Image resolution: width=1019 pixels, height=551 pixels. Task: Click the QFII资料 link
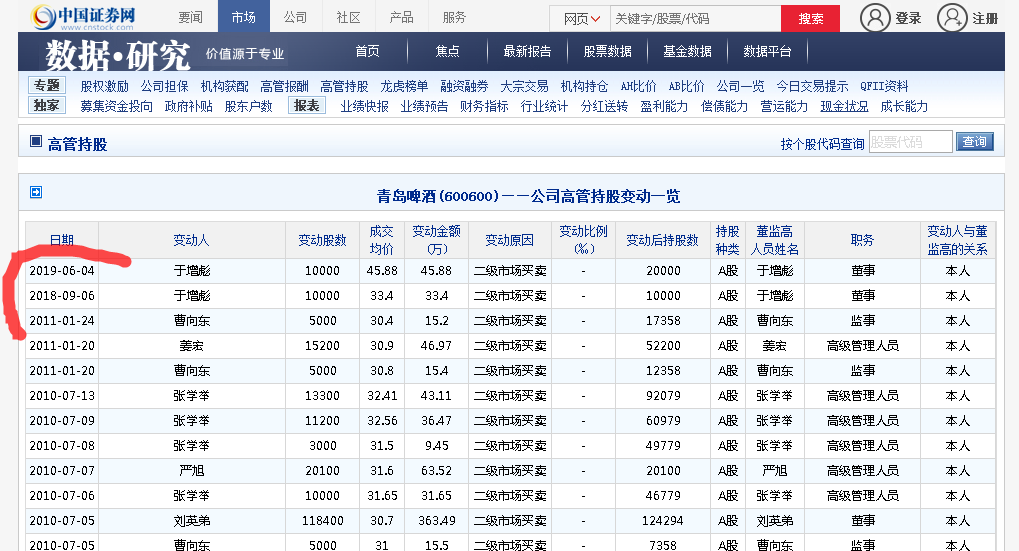(884, 86)
